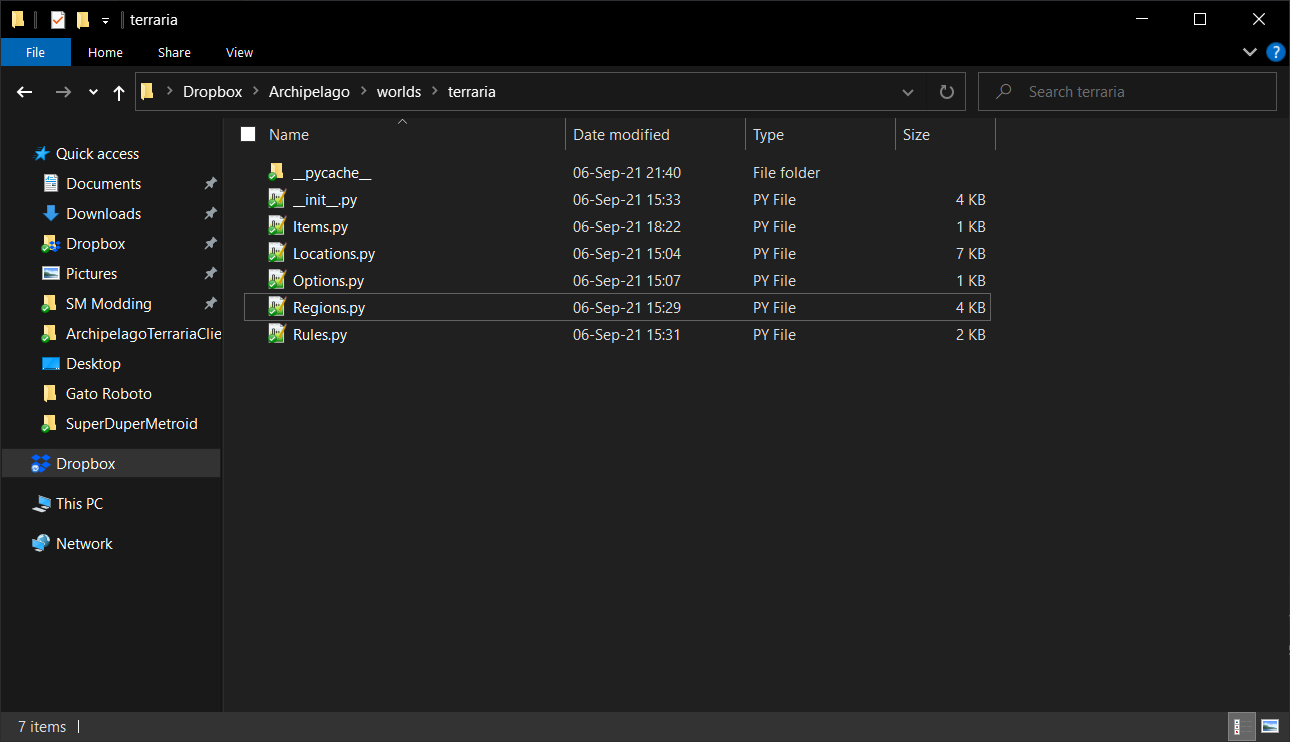
Task: Open the blue Help icon
Action: click(1275, 52)
